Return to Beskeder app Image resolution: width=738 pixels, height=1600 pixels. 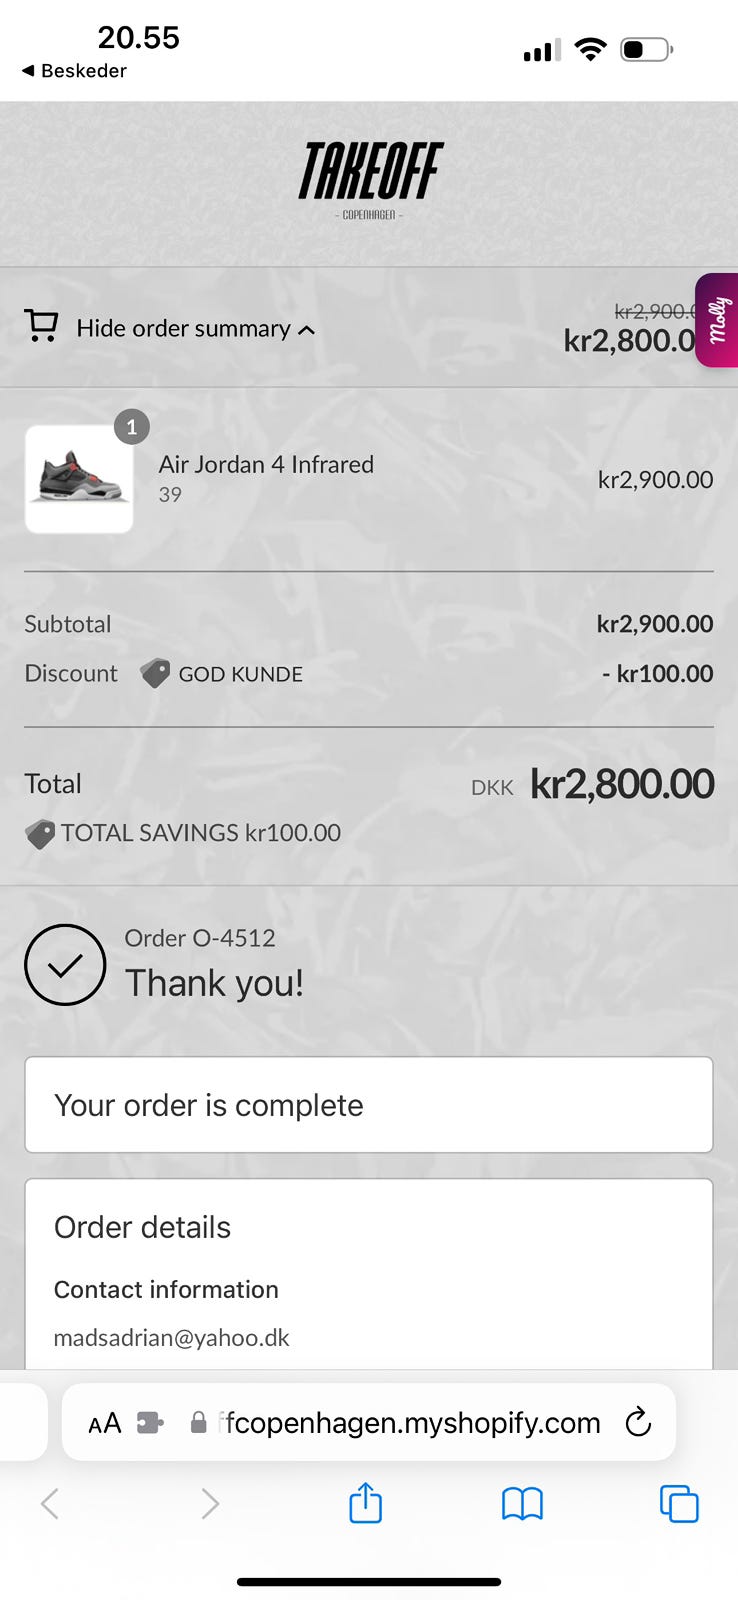(75, 71)
